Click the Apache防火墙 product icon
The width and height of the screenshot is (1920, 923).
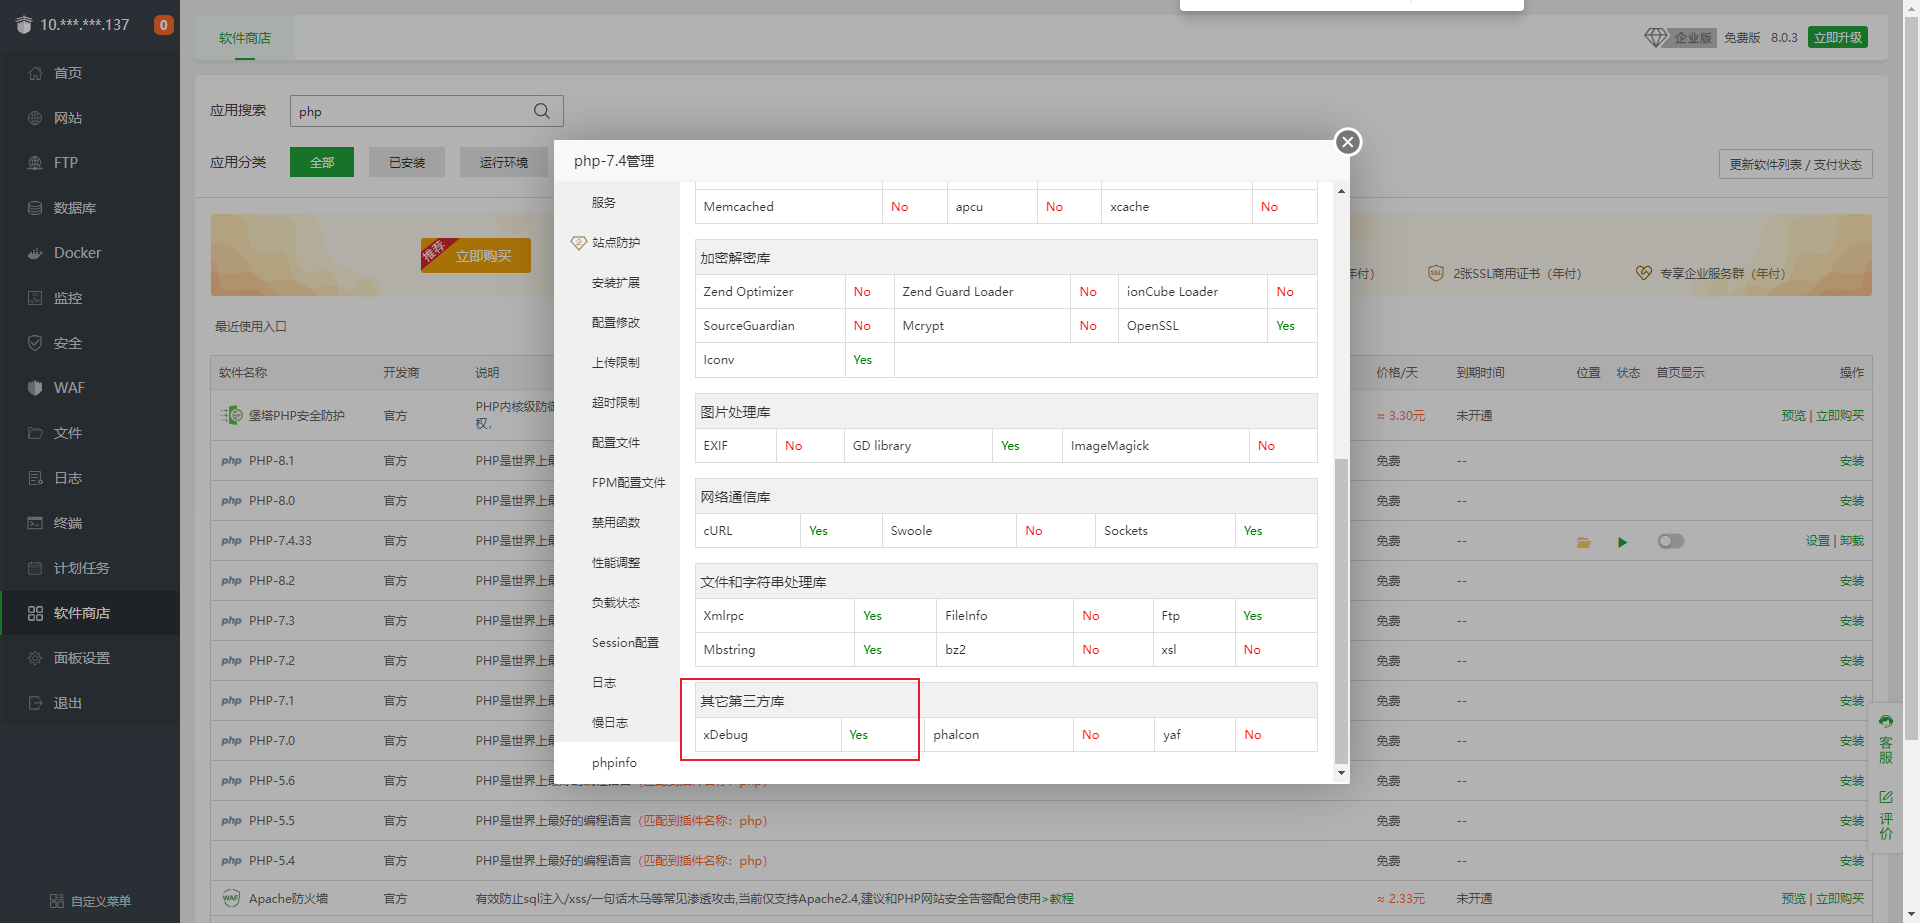pyautogui.click(x=231, y=898)
